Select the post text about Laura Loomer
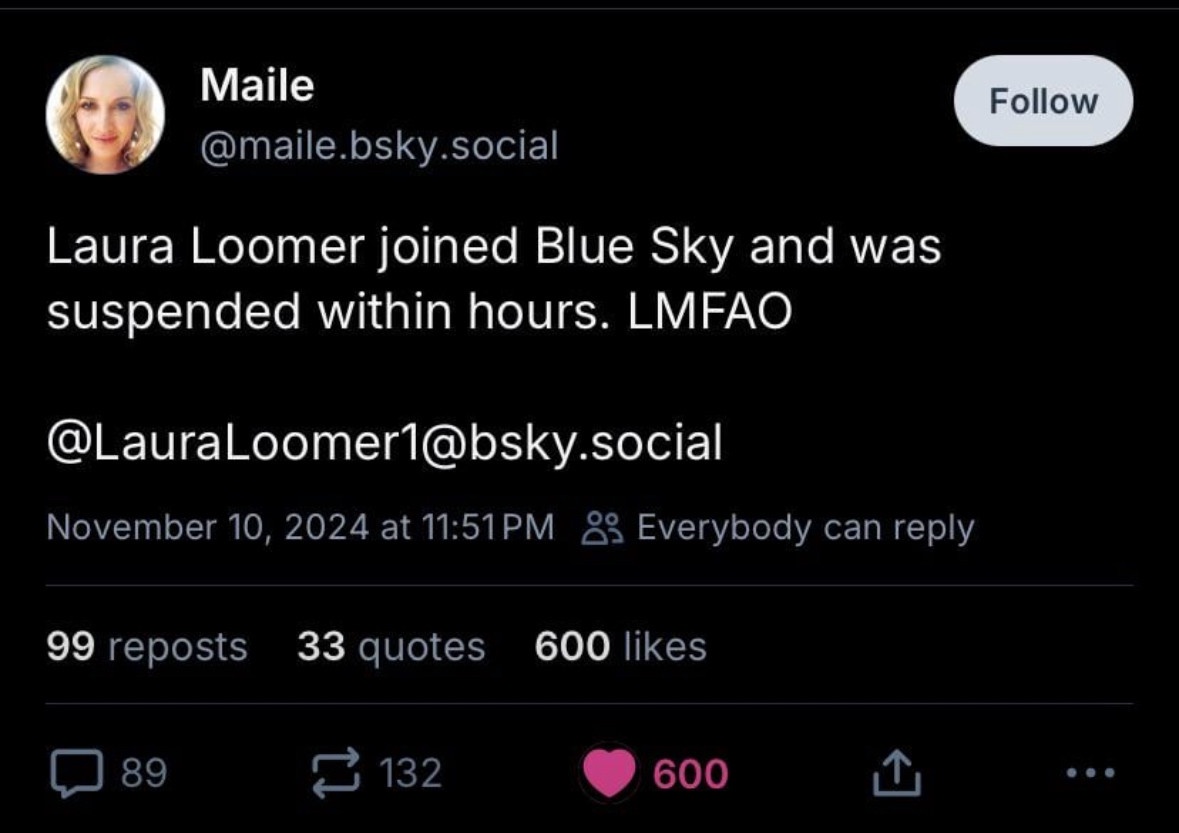This screenshot has width=1179, height=833. coord(494,278)
